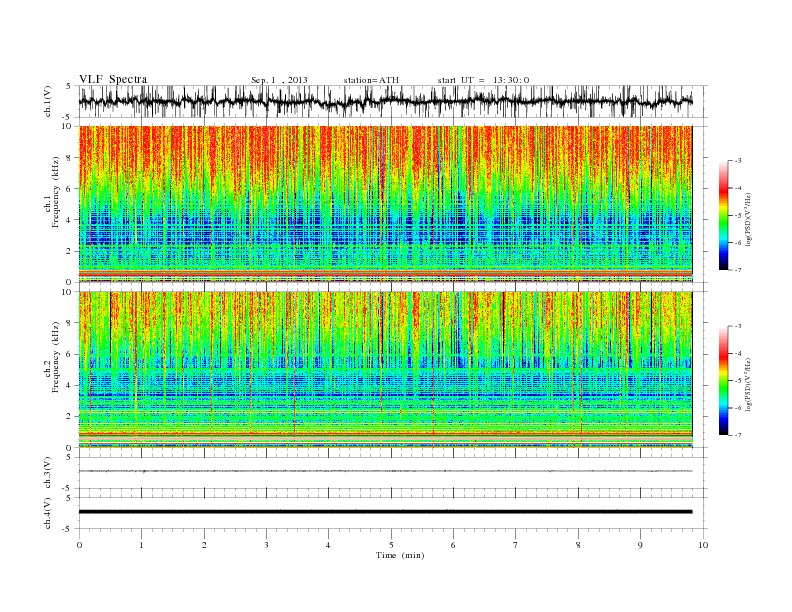Click the 'ch.1(V)' waveform axis label
Image resolution: width=792 pixels, height=612 pixels.
tap(47, 101)
